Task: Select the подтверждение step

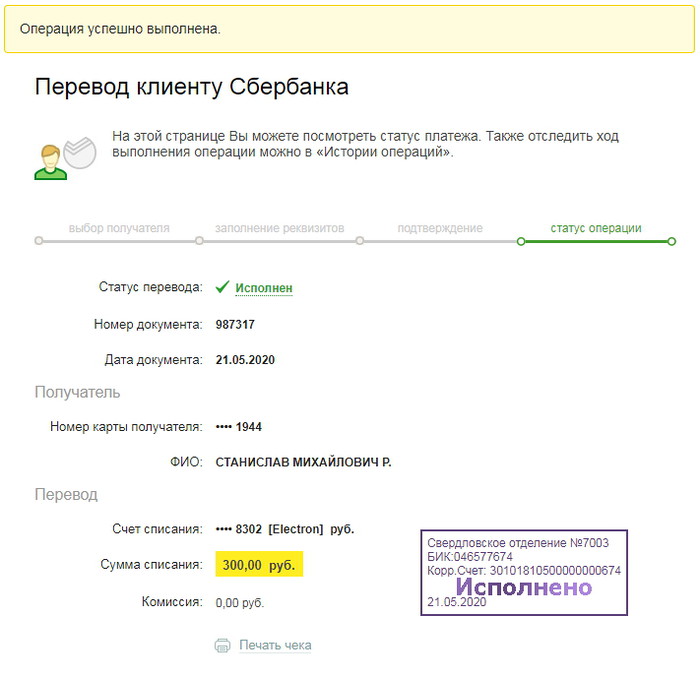Action: click(440, 228)
